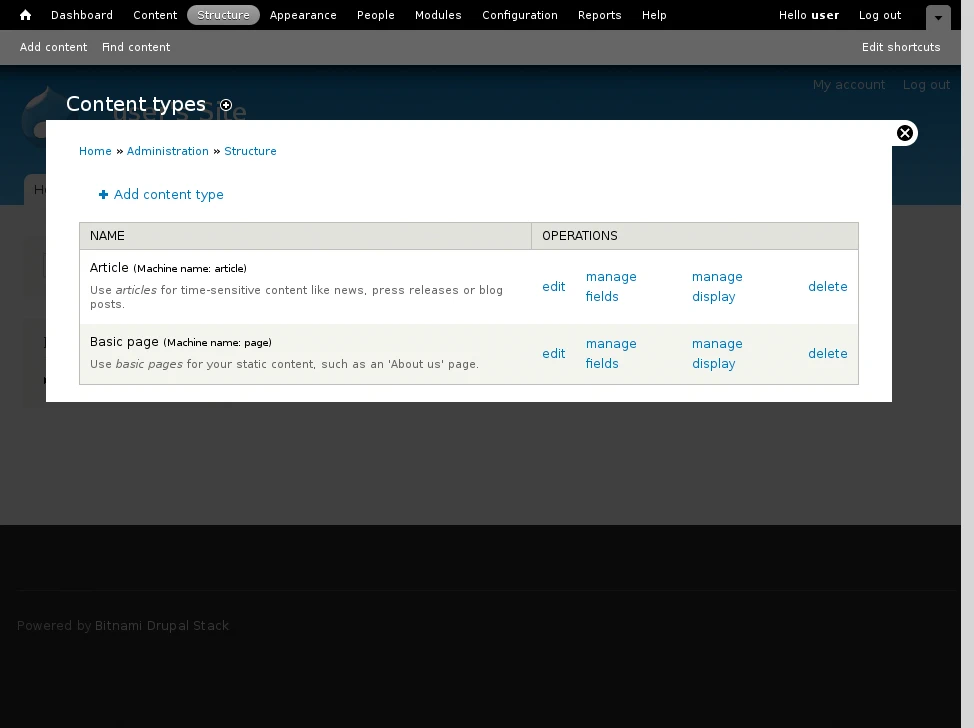The width and height of the screenshot is (974, 728).
Task: Open the user account link in toolbar
Action: pyautogui.click(x=825, y=15)
